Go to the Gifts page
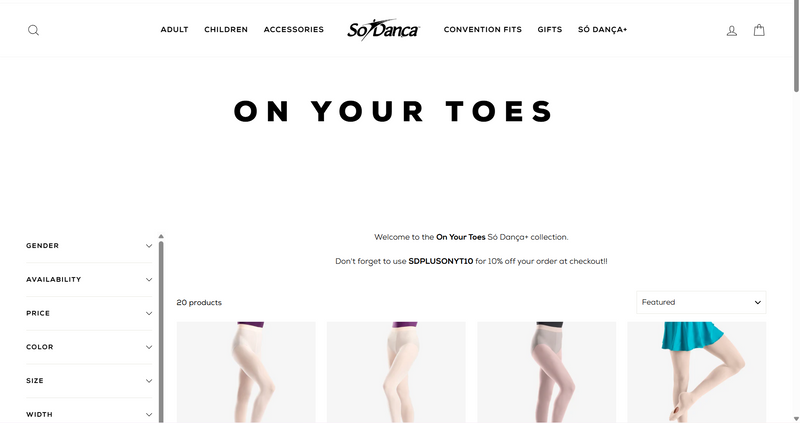The width and height of the screenshot is (800, 423). [549, 30]
